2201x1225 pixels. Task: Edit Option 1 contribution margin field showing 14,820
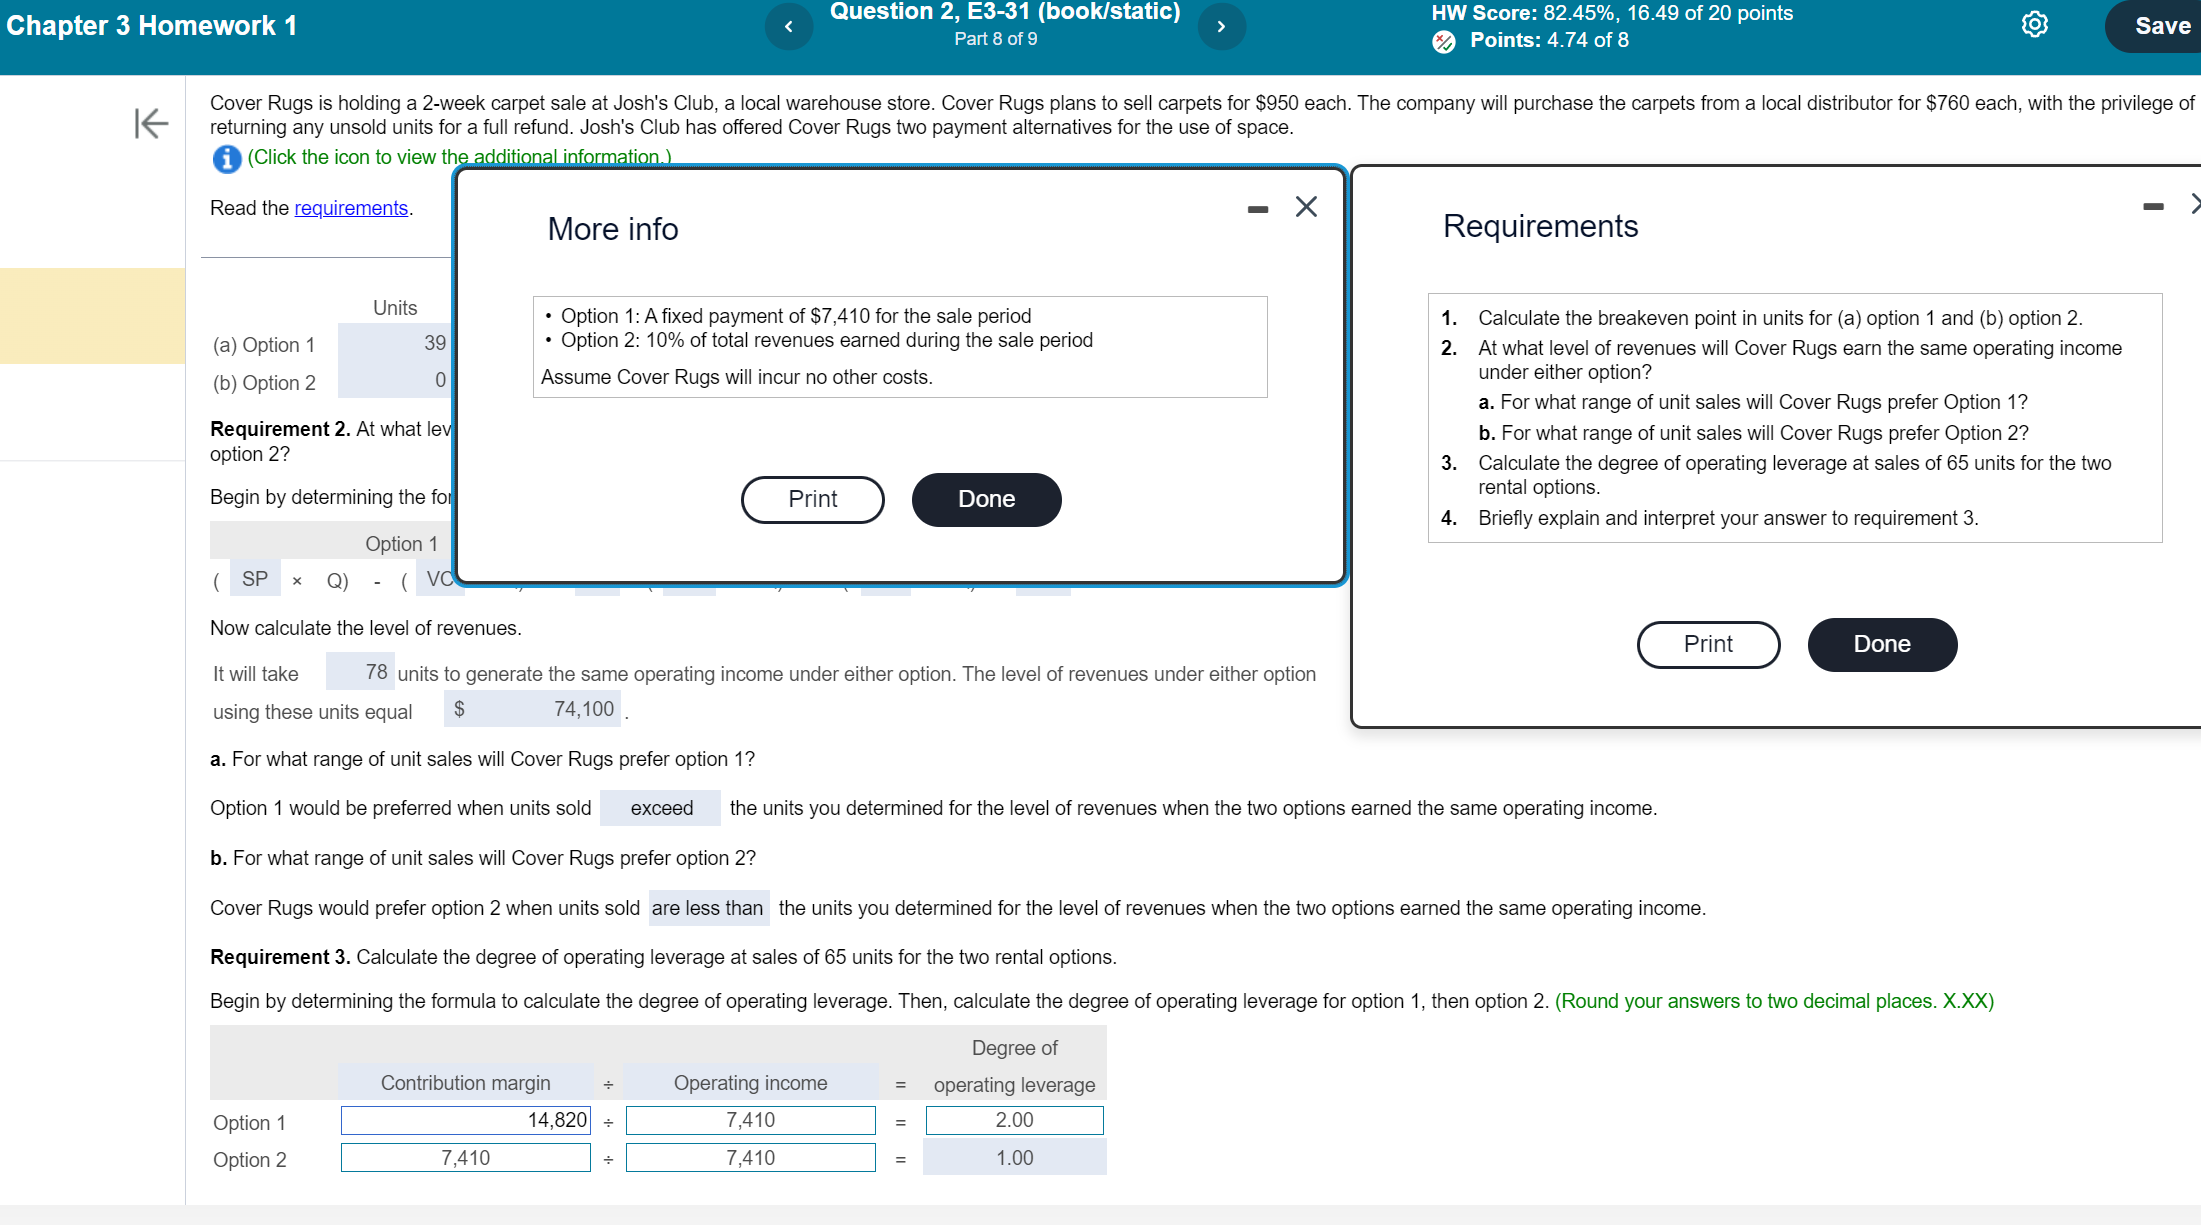coord(465,1120)
